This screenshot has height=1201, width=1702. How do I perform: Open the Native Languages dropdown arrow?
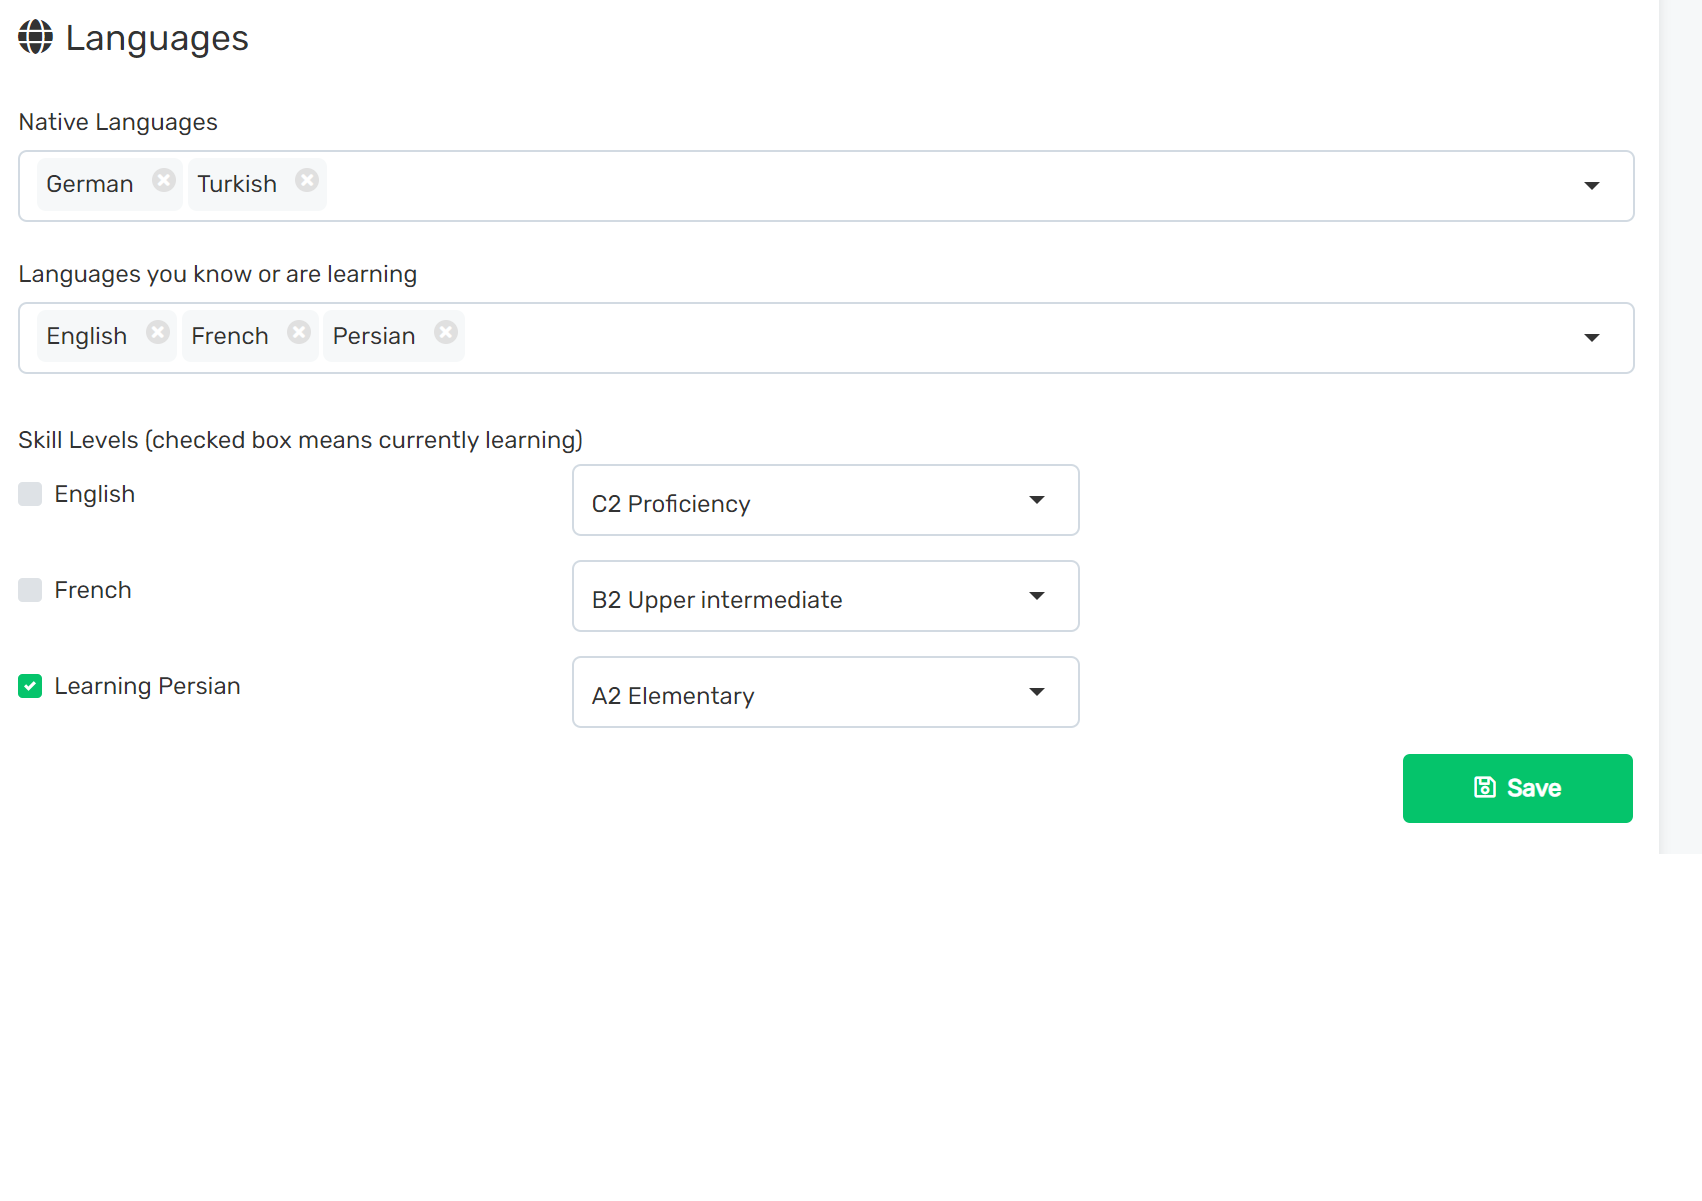point(1591,186)
